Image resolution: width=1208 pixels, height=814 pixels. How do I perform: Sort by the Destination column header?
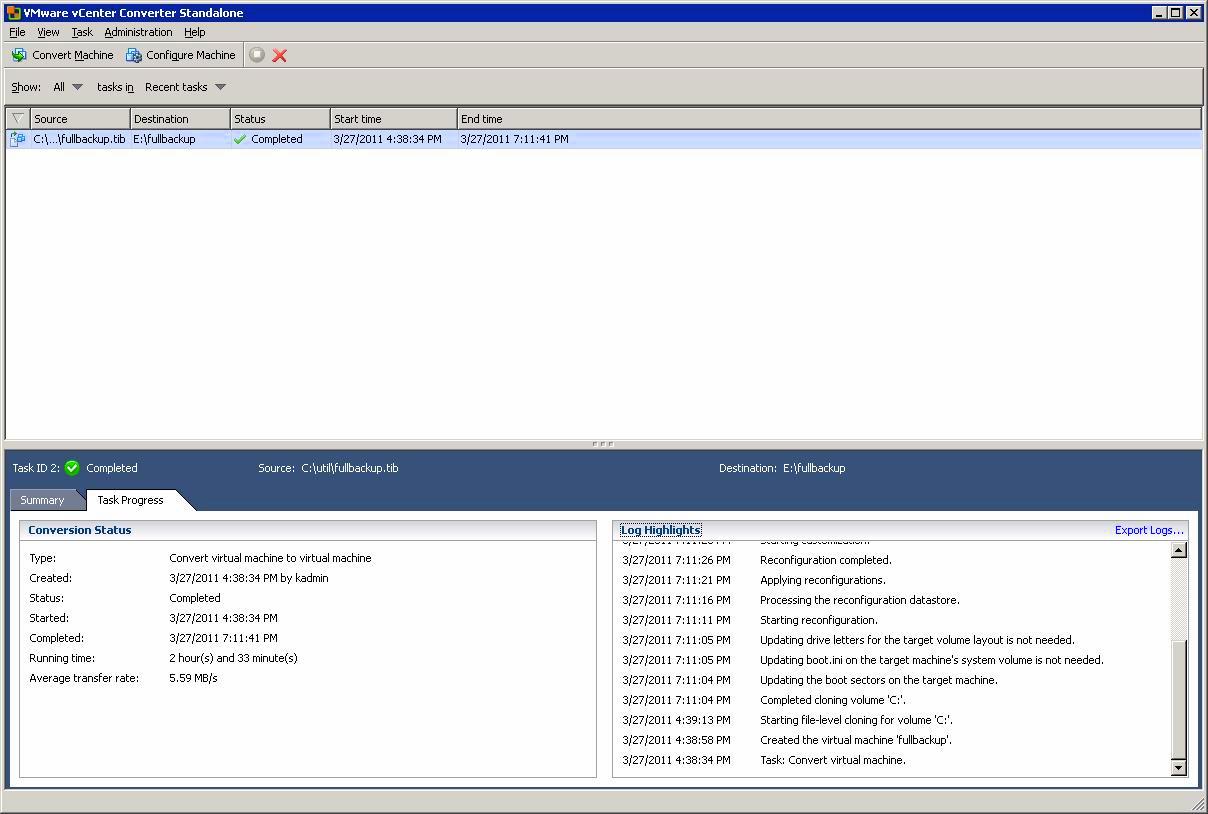coord(180,118)
